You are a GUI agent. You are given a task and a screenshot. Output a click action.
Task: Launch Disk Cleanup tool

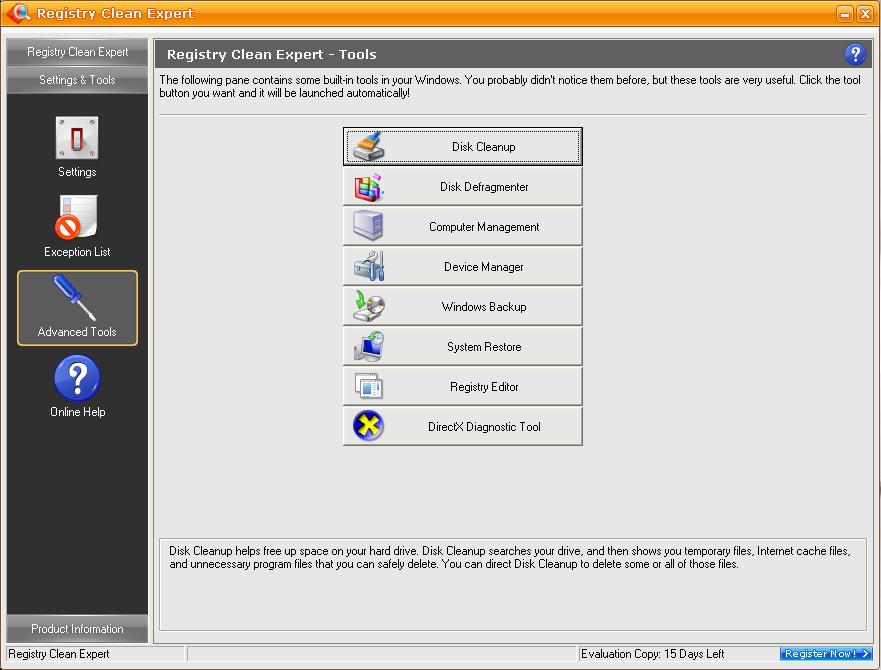click(x=462, y=147)
